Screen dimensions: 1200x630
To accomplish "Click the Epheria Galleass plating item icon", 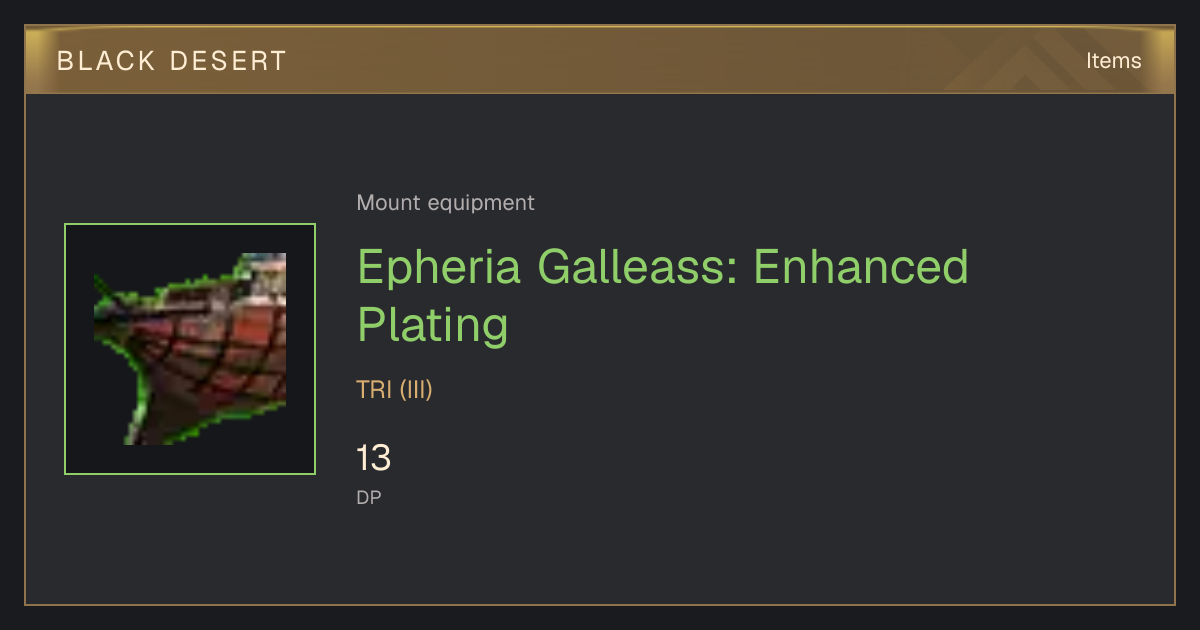I will [190, 349].
